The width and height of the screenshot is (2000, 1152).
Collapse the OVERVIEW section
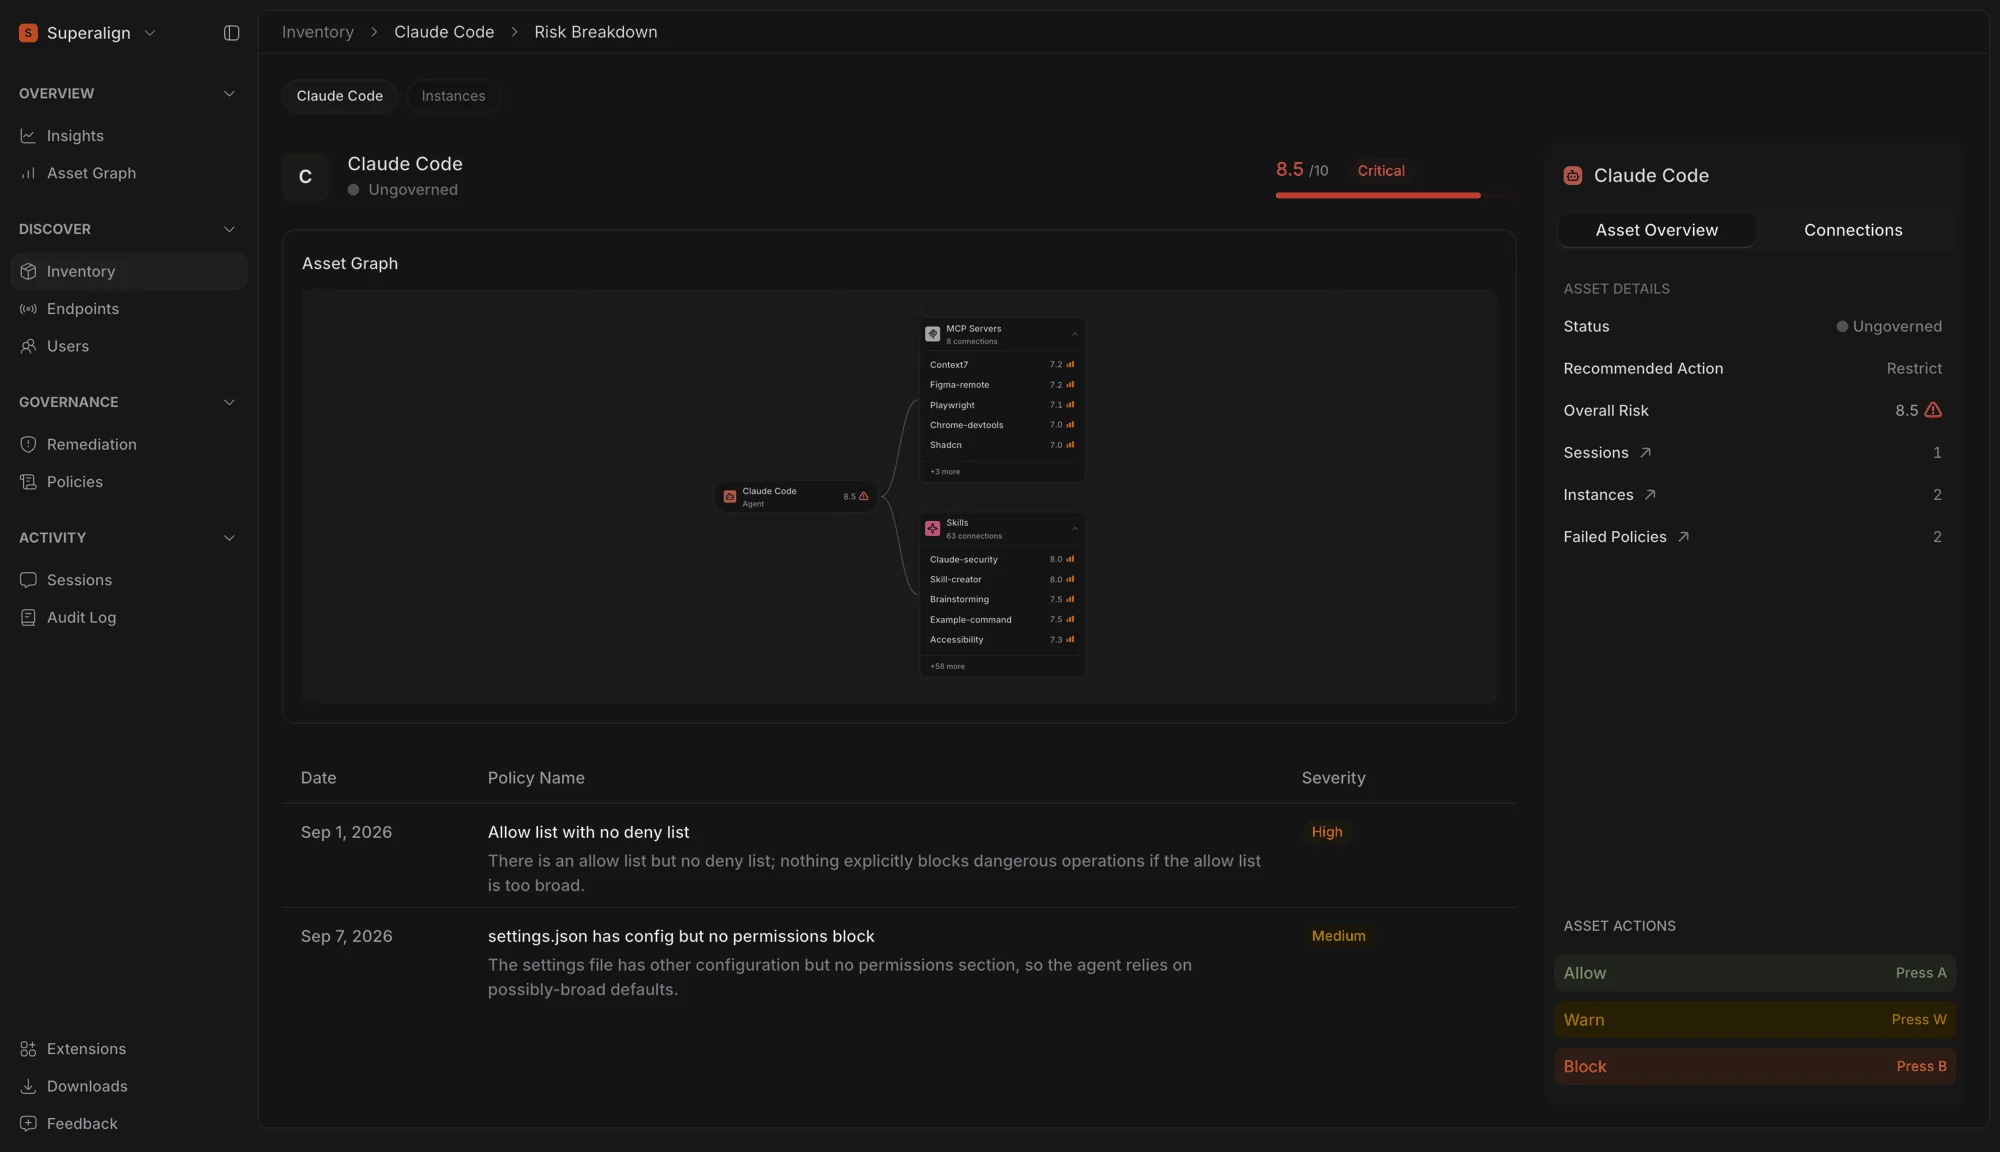point(229,94)
